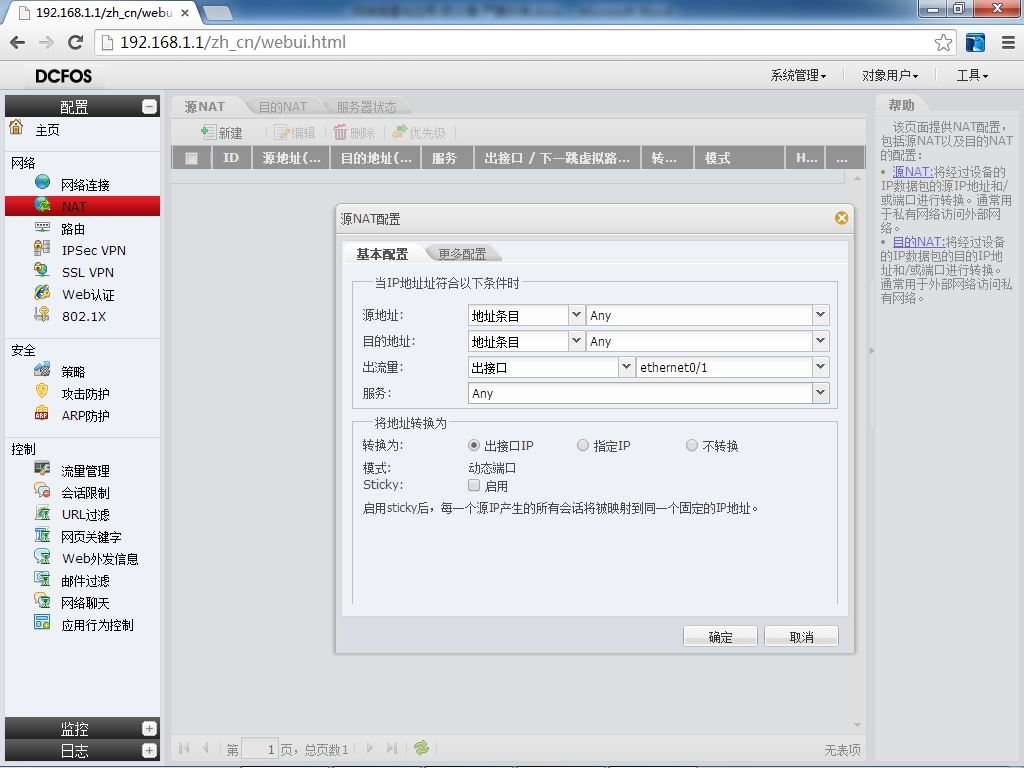This screenshot has width=1024, height=768.
Task: Select the NAT icon in sidebar
Action: pos(42,205)
